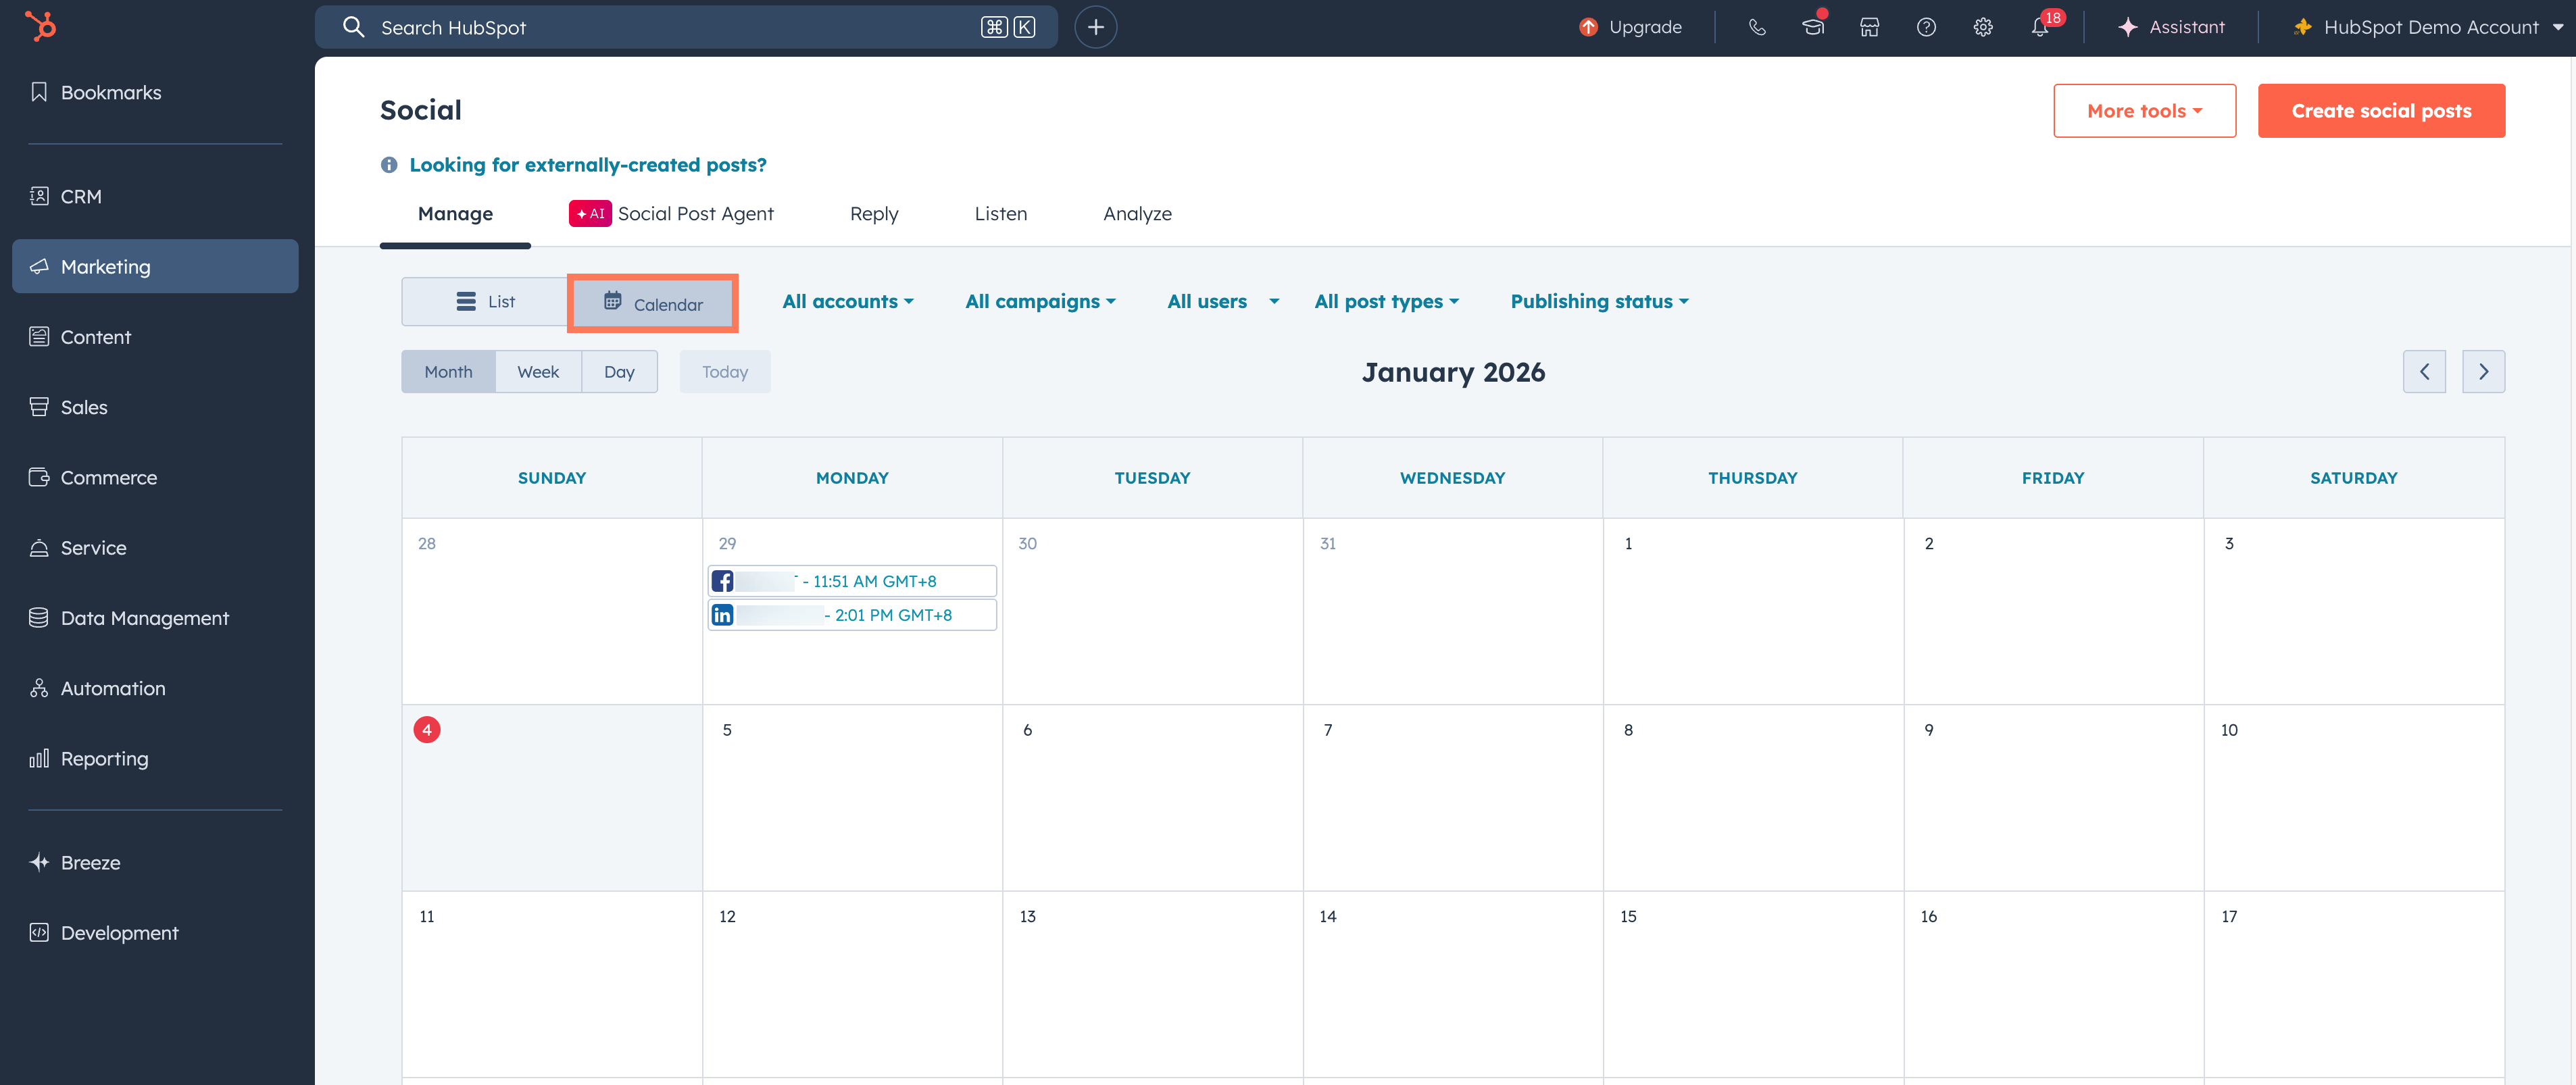Open Looking for externally-created posts link
The image size is (2576, 1085).
pos(587,165)
